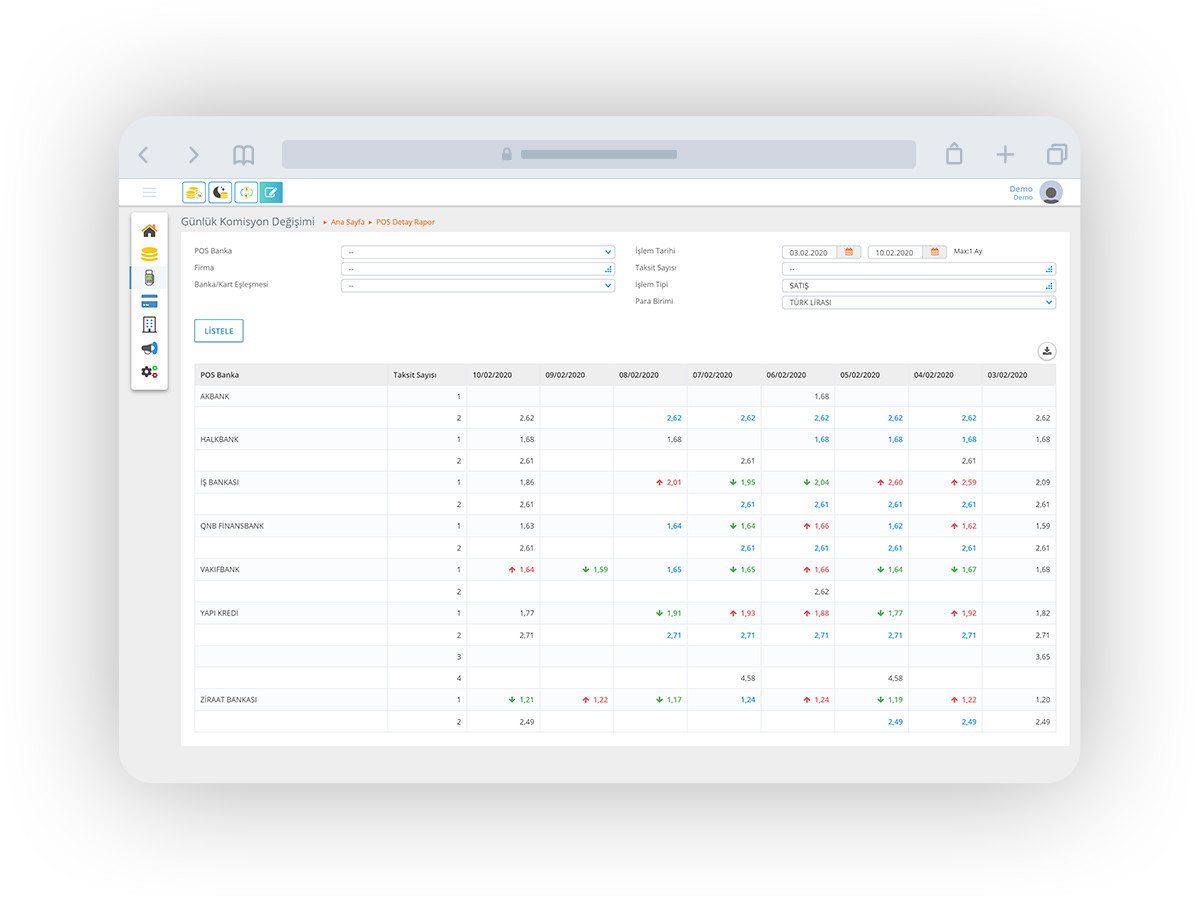Expand the POS Banka dropdown
Viewport: 1200px width, 903px height.
point(478,252)
